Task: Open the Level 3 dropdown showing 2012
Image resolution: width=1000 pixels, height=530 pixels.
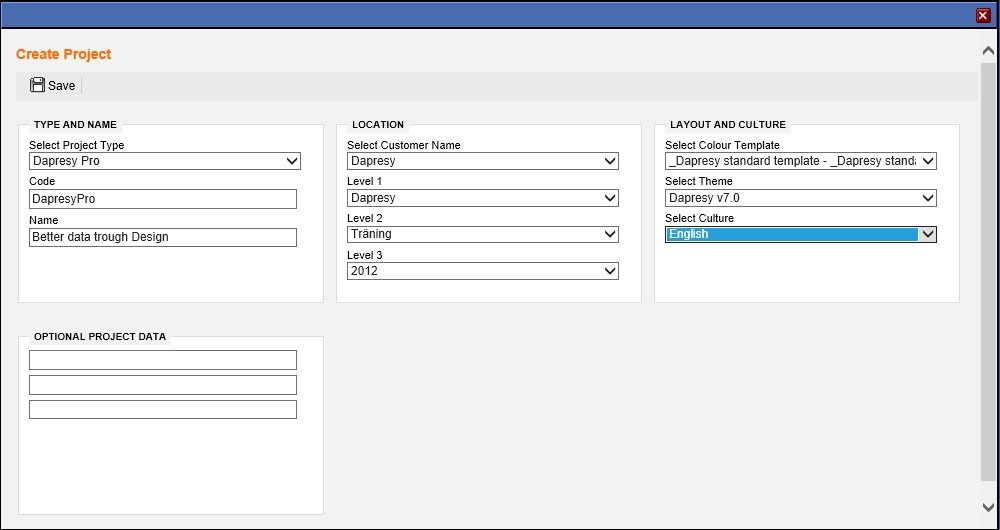Action: pos(483,271)
